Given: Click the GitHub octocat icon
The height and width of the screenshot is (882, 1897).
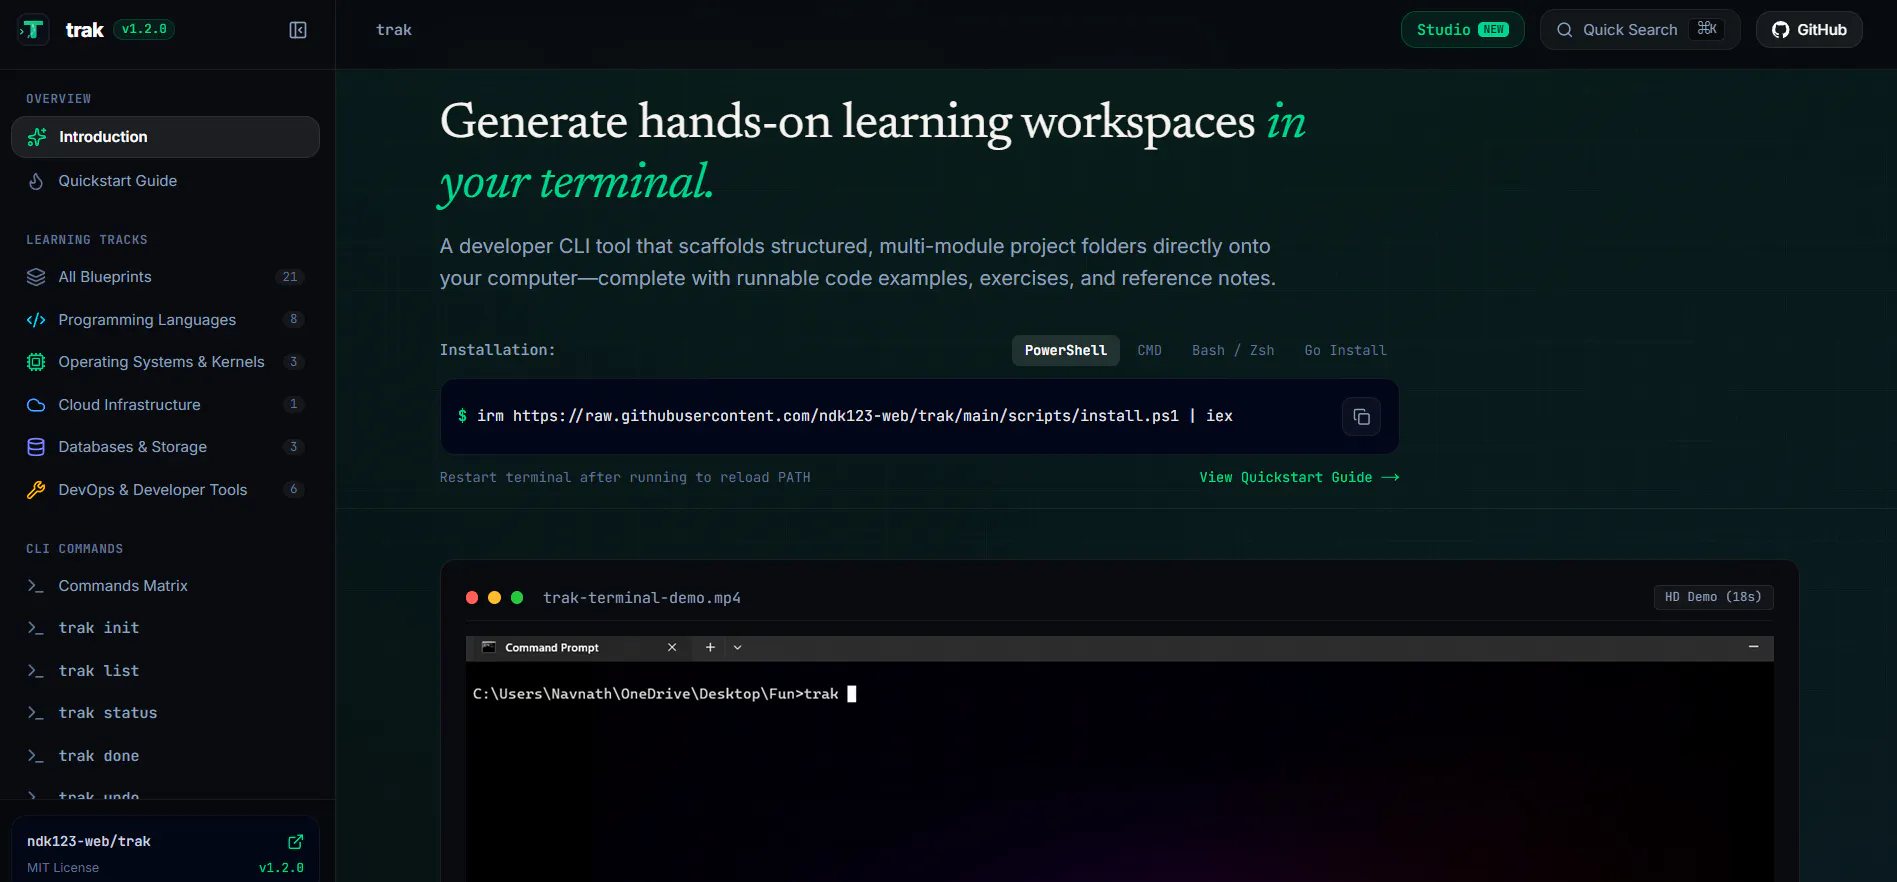Looking at the screenshot, I should pos(1781,30).
